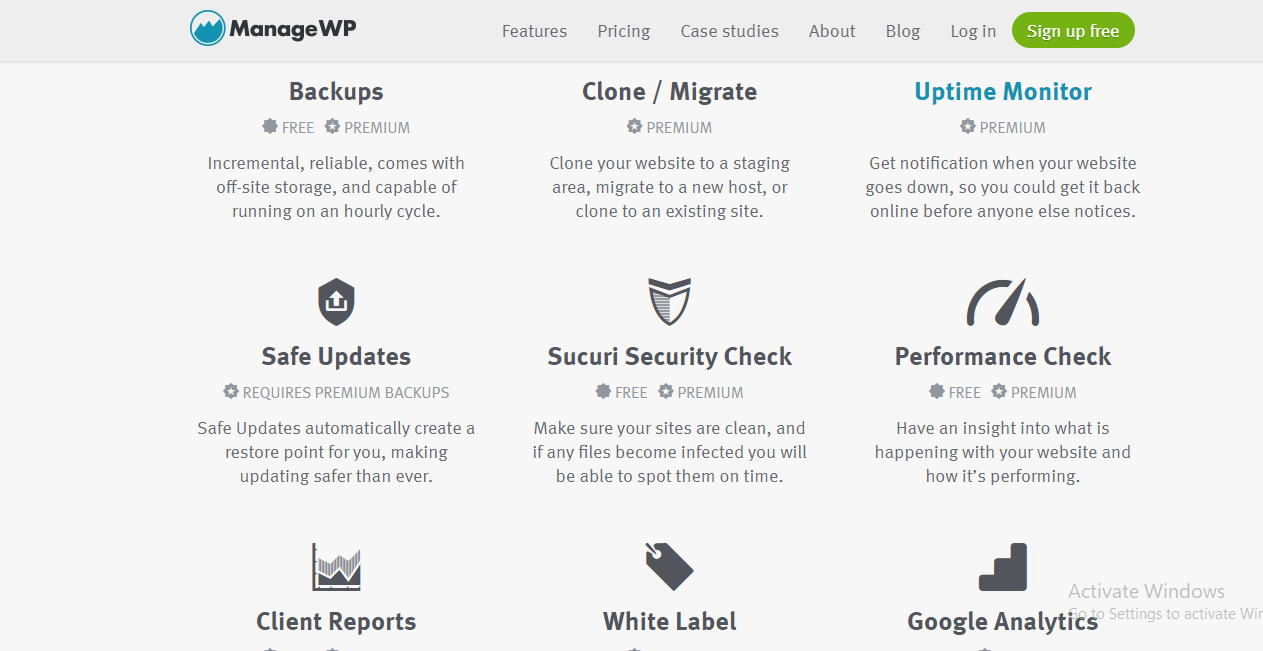Open the Backups feature heading
The width and height of the screenshot is (1263, 651).
[x=336, y=92]
